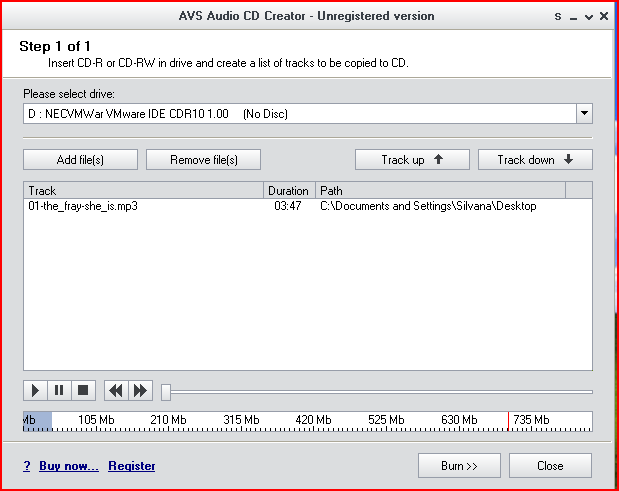Image resolution: width=619 pixels, height=491 pixels.
Task: Minimize the AVS Audio CD Creator window
Action: 574,17
